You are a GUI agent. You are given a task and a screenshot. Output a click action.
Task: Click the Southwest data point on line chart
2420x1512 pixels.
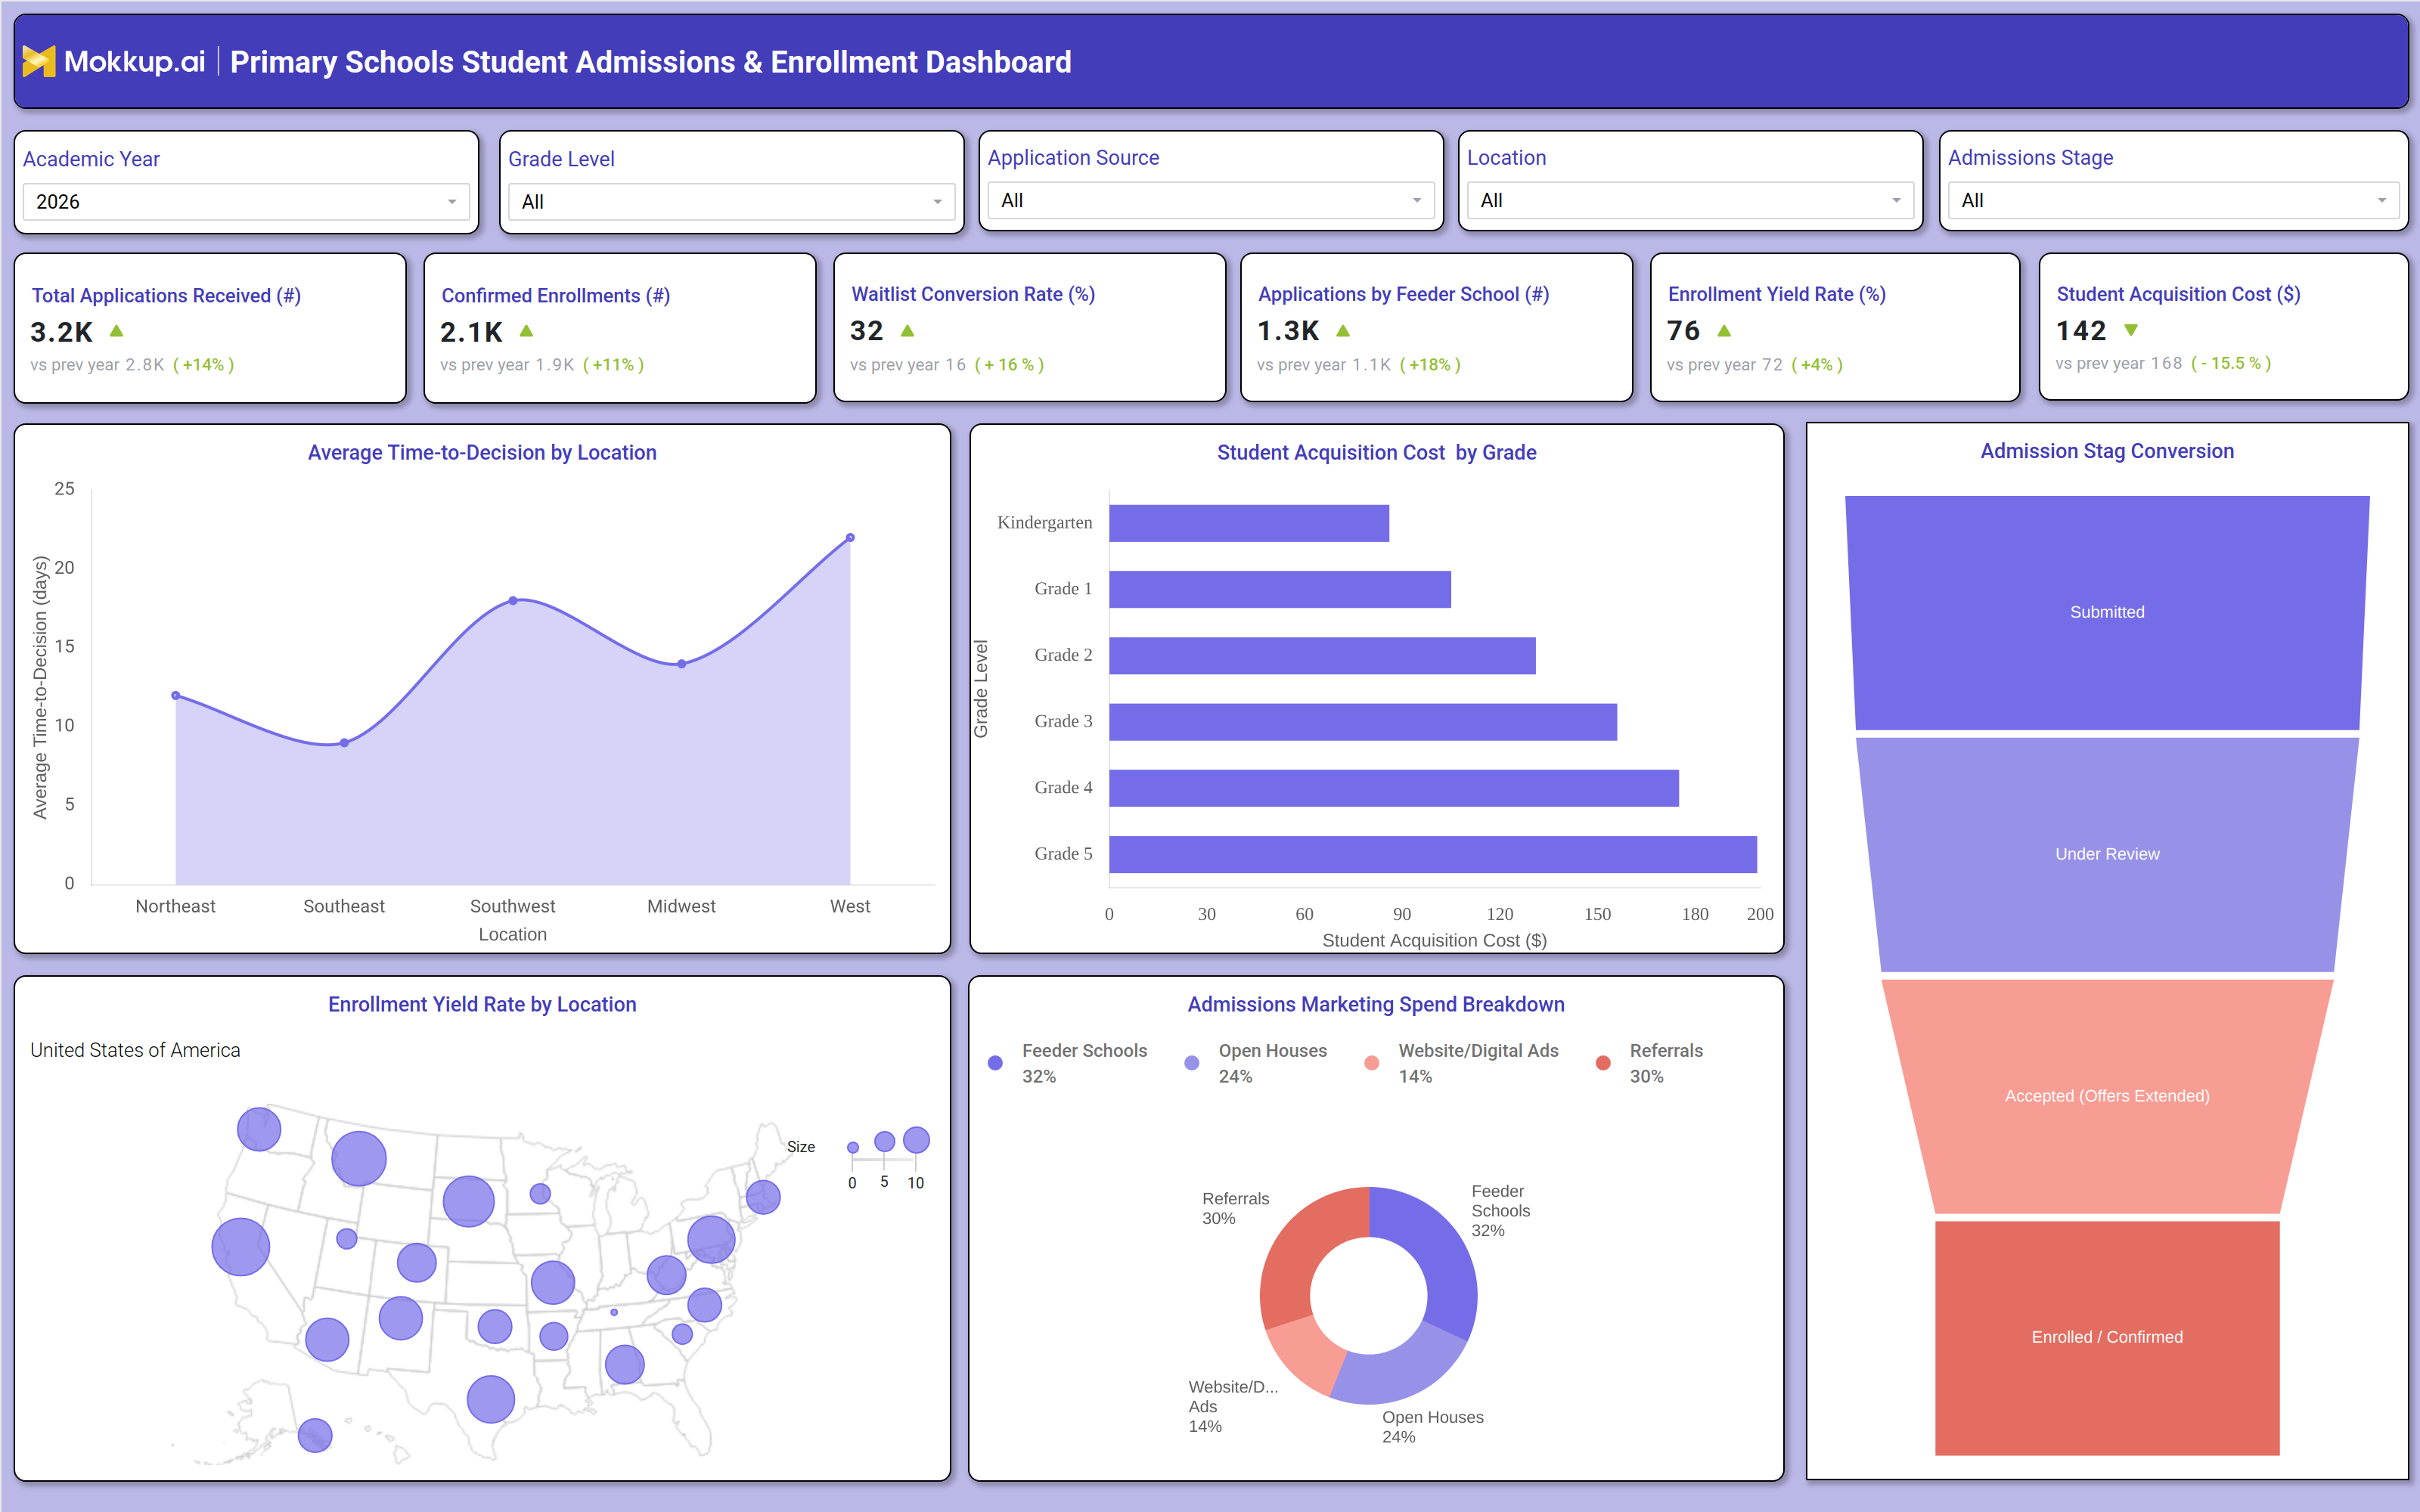(x=513, y=601)
